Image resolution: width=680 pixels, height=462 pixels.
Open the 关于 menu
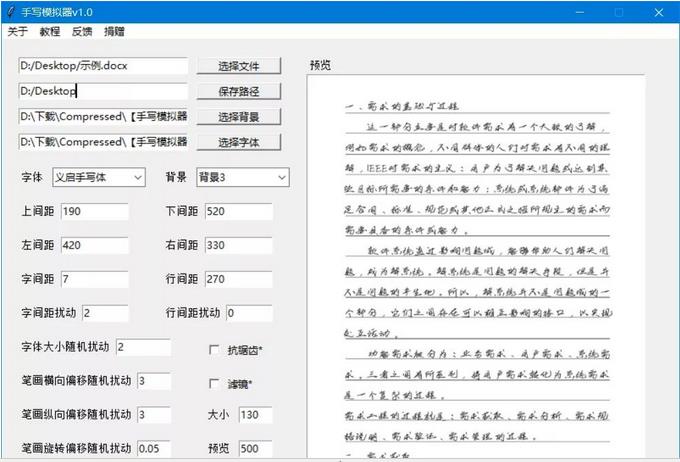[17, 32]
